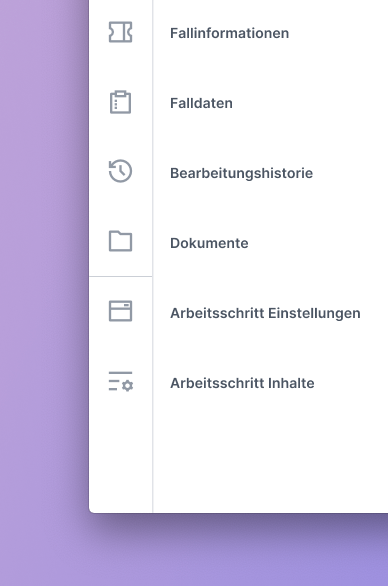Viewport: 392px width, 586px height.
Task: Click the word Inhalte in the last entry
Action: point(291,383)
